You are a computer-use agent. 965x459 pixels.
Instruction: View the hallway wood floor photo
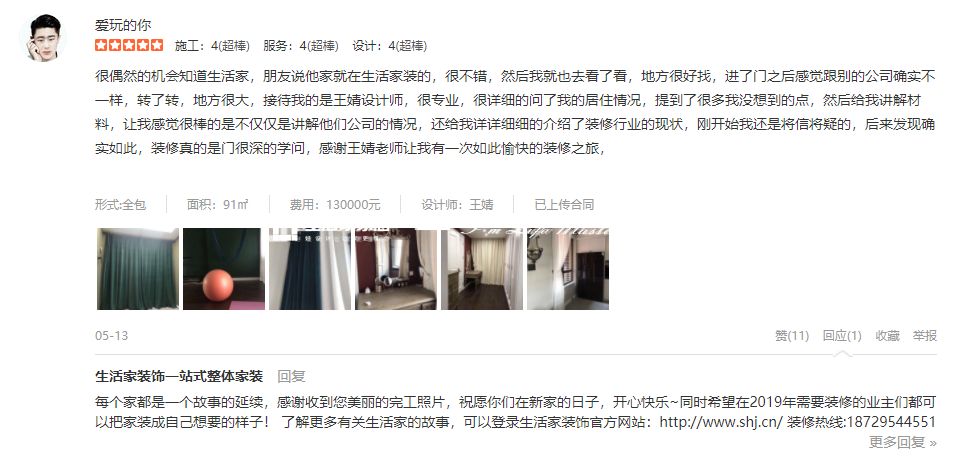point(482,269)
